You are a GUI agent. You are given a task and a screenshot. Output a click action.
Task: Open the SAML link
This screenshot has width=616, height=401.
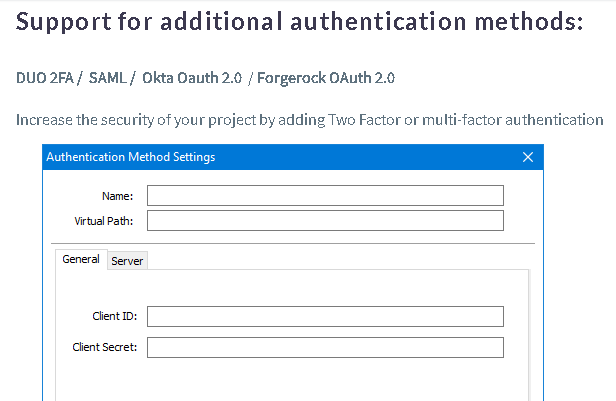107,77
